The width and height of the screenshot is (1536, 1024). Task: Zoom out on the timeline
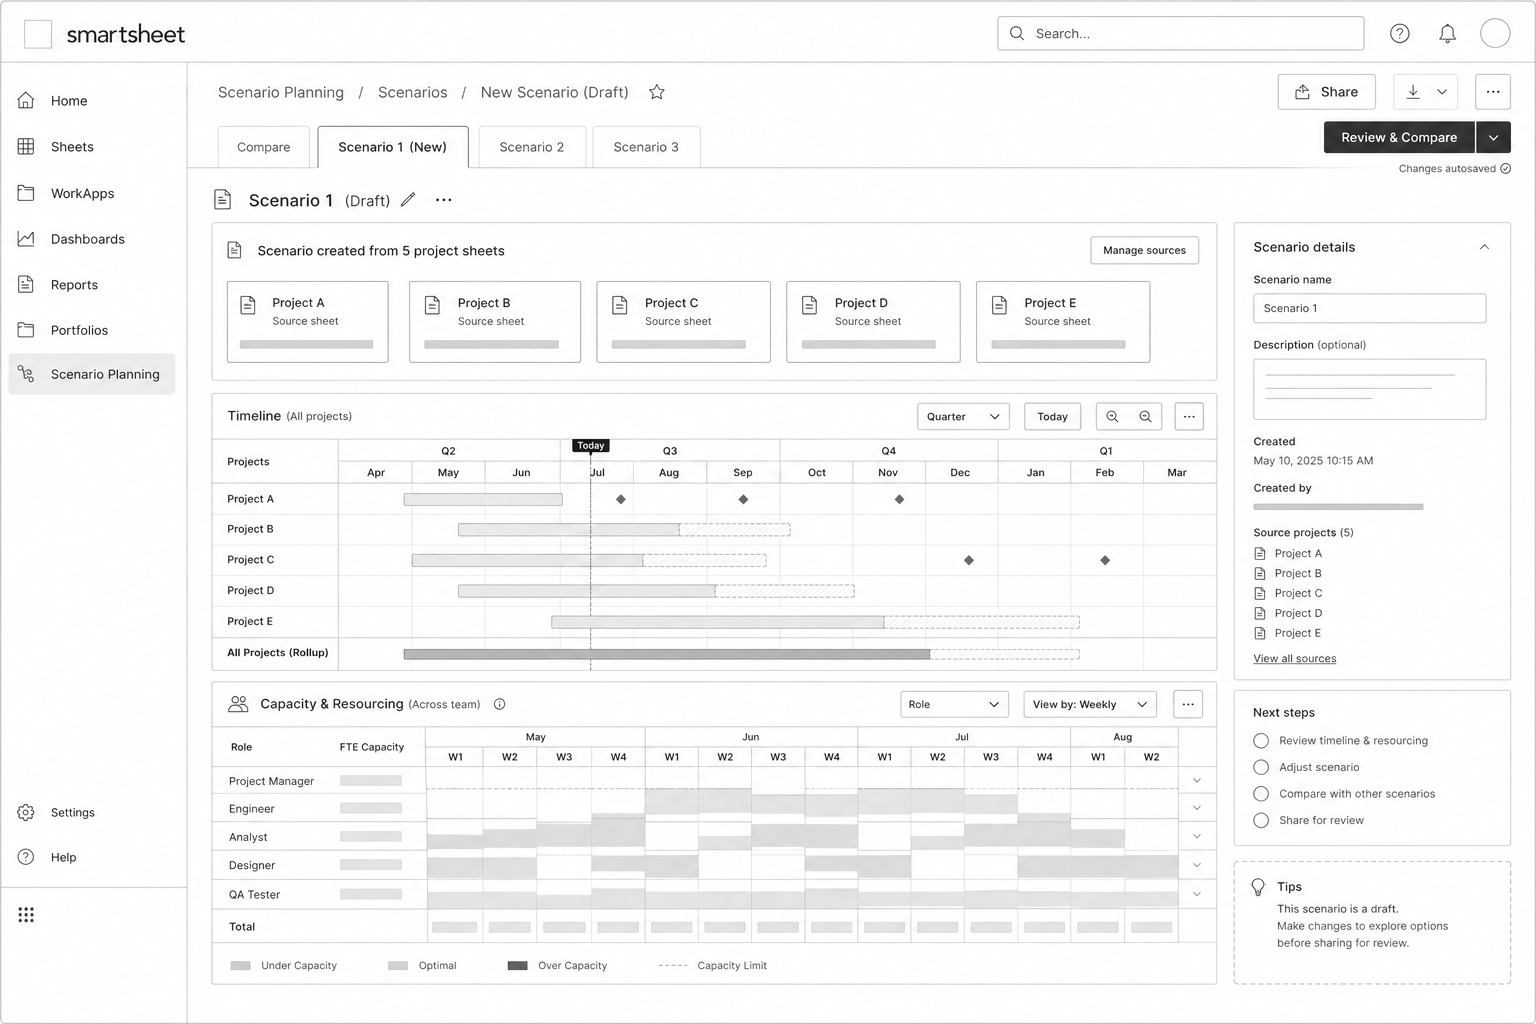[1145, 417]
